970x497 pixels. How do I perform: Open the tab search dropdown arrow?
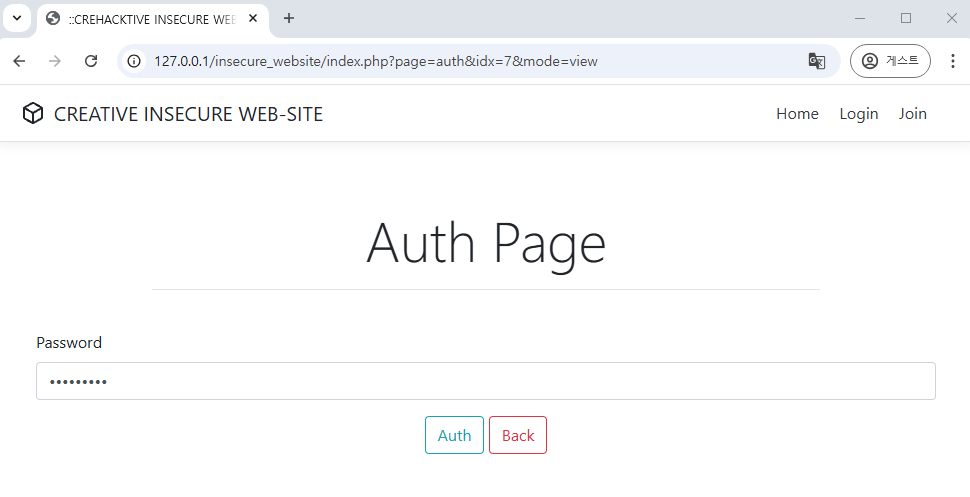click(17, 18)
